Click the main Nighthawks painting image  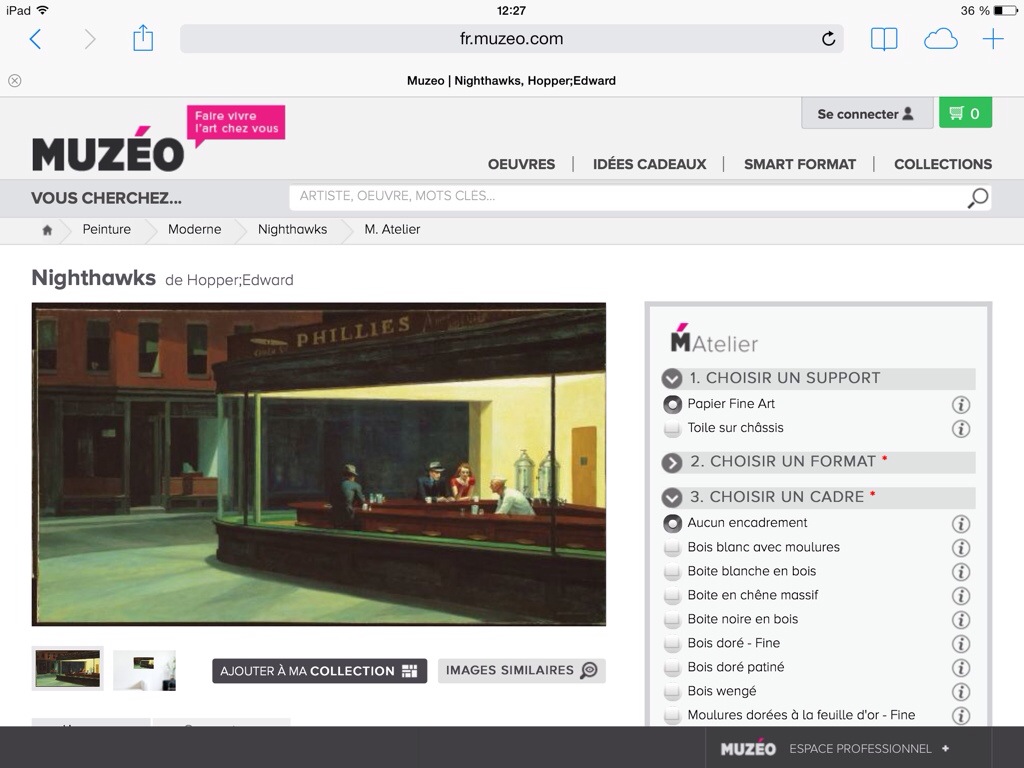click(x=319, y=464)
